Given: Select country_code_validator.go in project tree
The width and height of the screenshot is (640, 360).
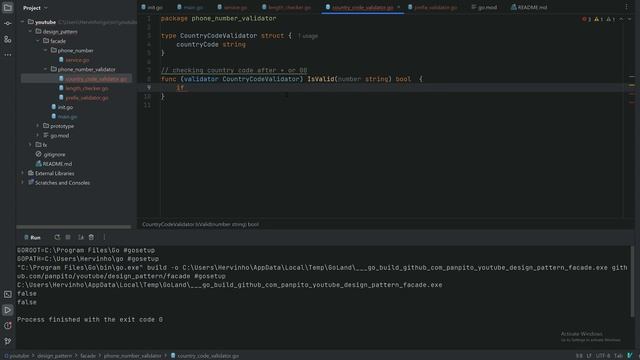Looking at the screenshot, I should pyautogui.click(x=96, y=79).
